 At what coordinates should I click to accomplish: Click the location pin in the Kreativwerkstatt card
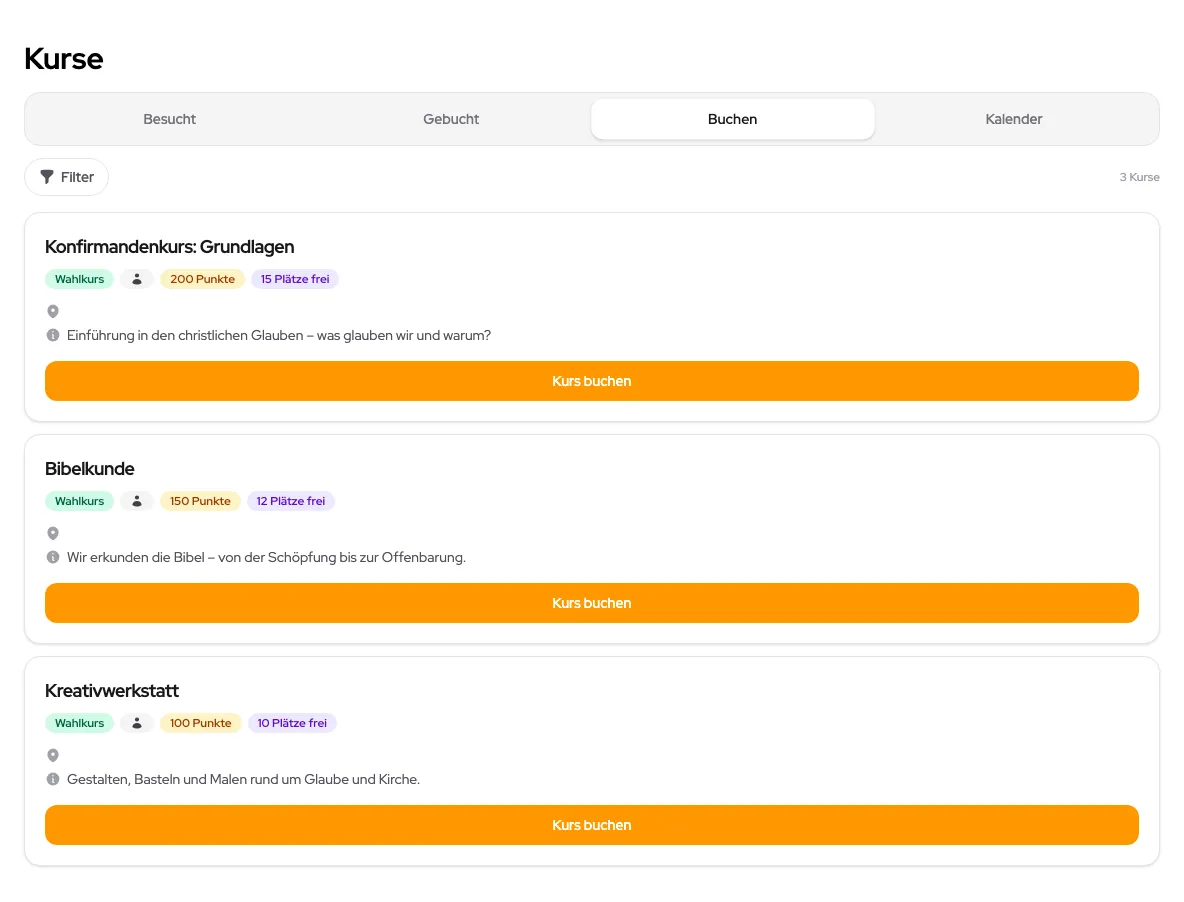pos(53,755)
